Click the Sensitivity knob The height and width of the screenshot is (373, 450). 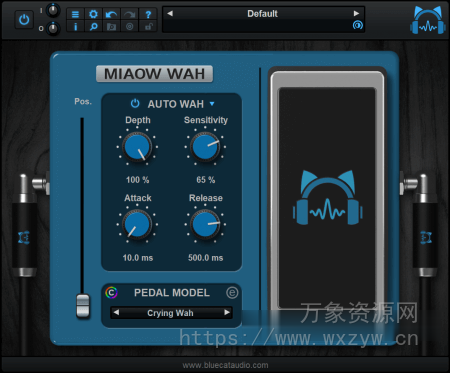(x=205, y=147)
